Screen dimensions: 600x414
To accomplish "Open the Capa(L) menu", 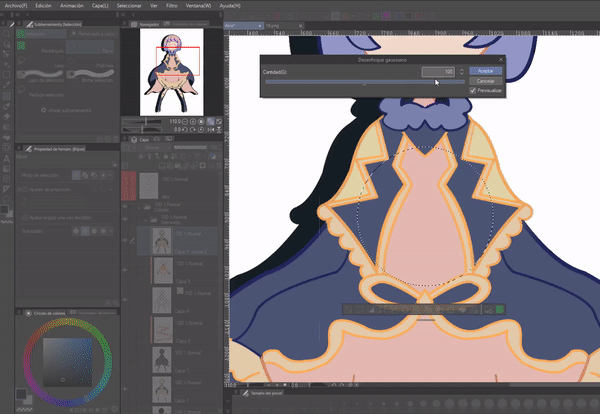I will point(100,6).
